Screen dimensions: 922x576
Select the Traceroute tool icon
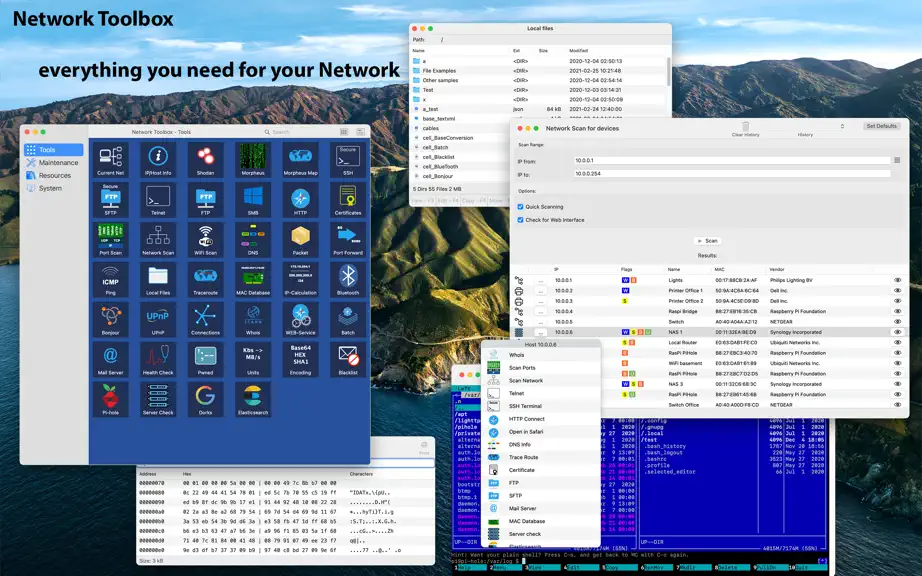click(x=205, y=279)
